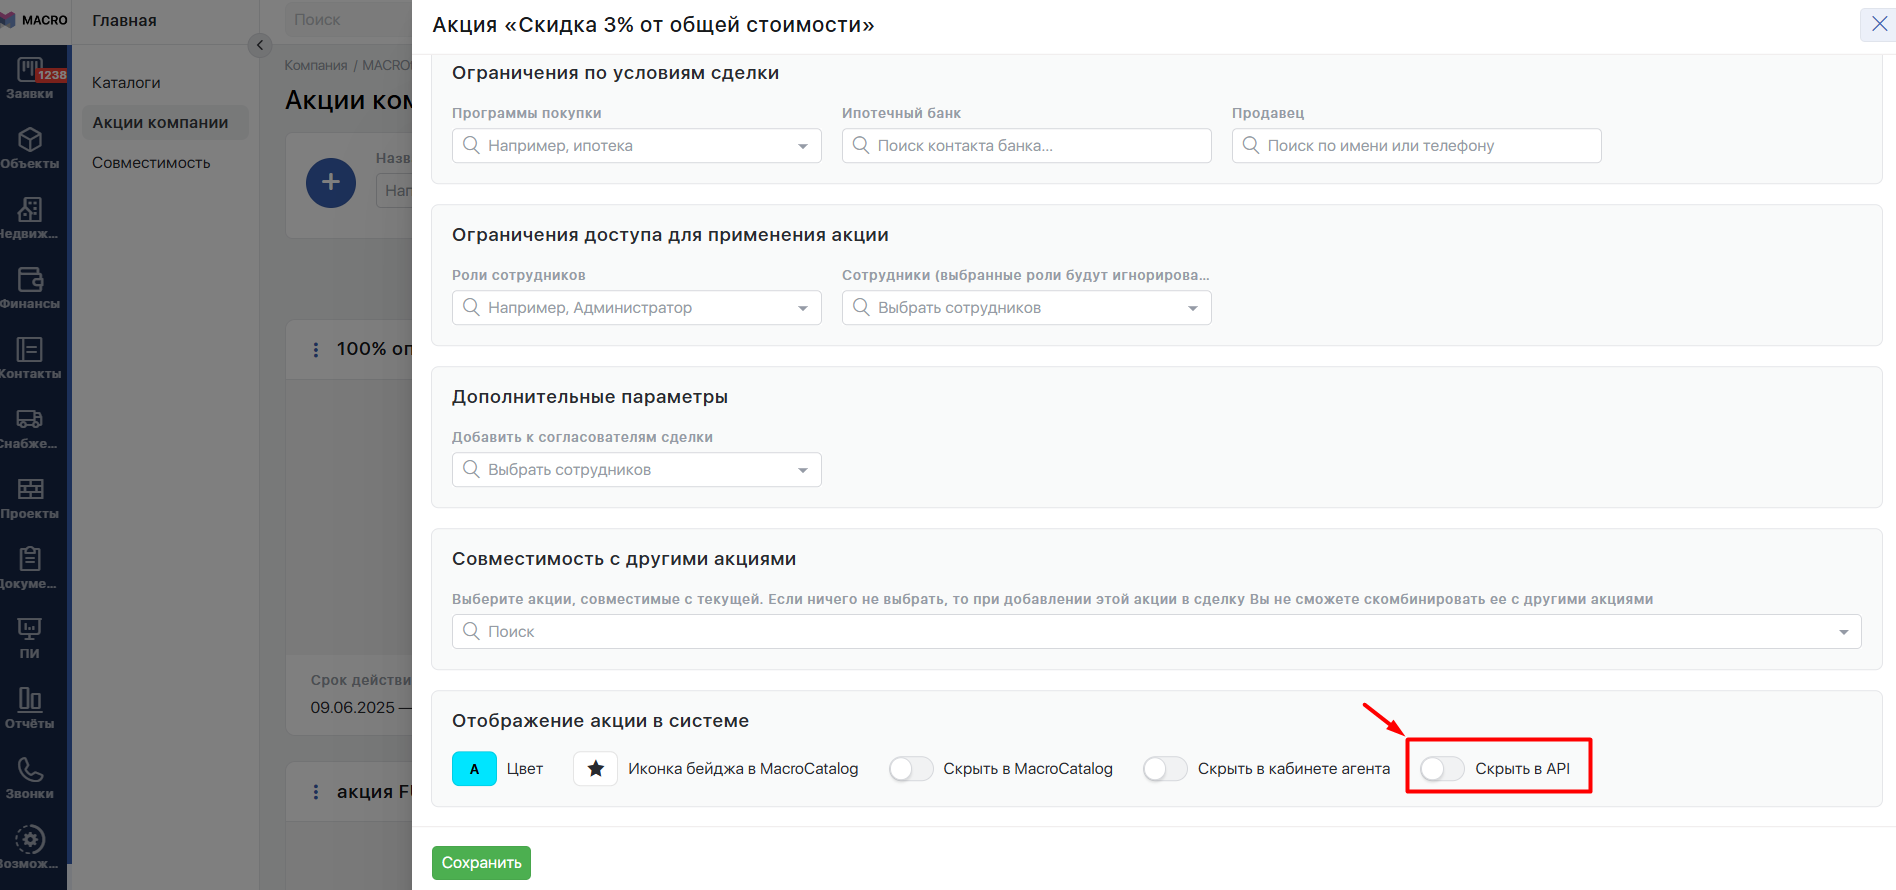
Task: Open the Объекты cube icon
Action: 29,147
